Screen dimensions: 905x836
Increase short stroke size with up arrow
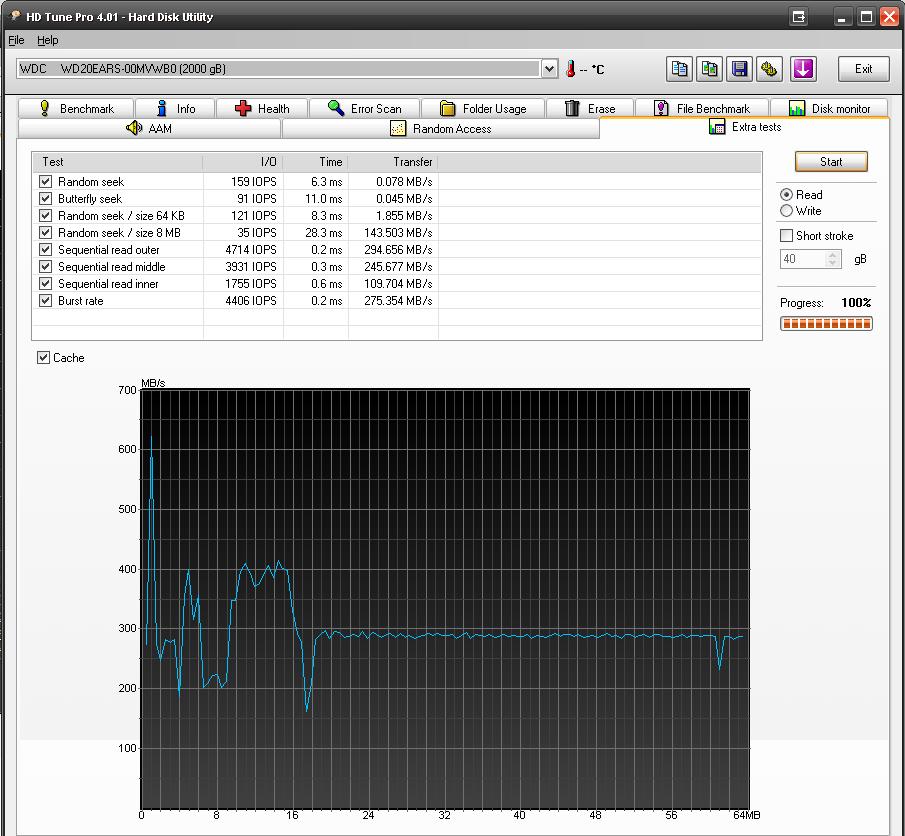click(x=832, y=255)
